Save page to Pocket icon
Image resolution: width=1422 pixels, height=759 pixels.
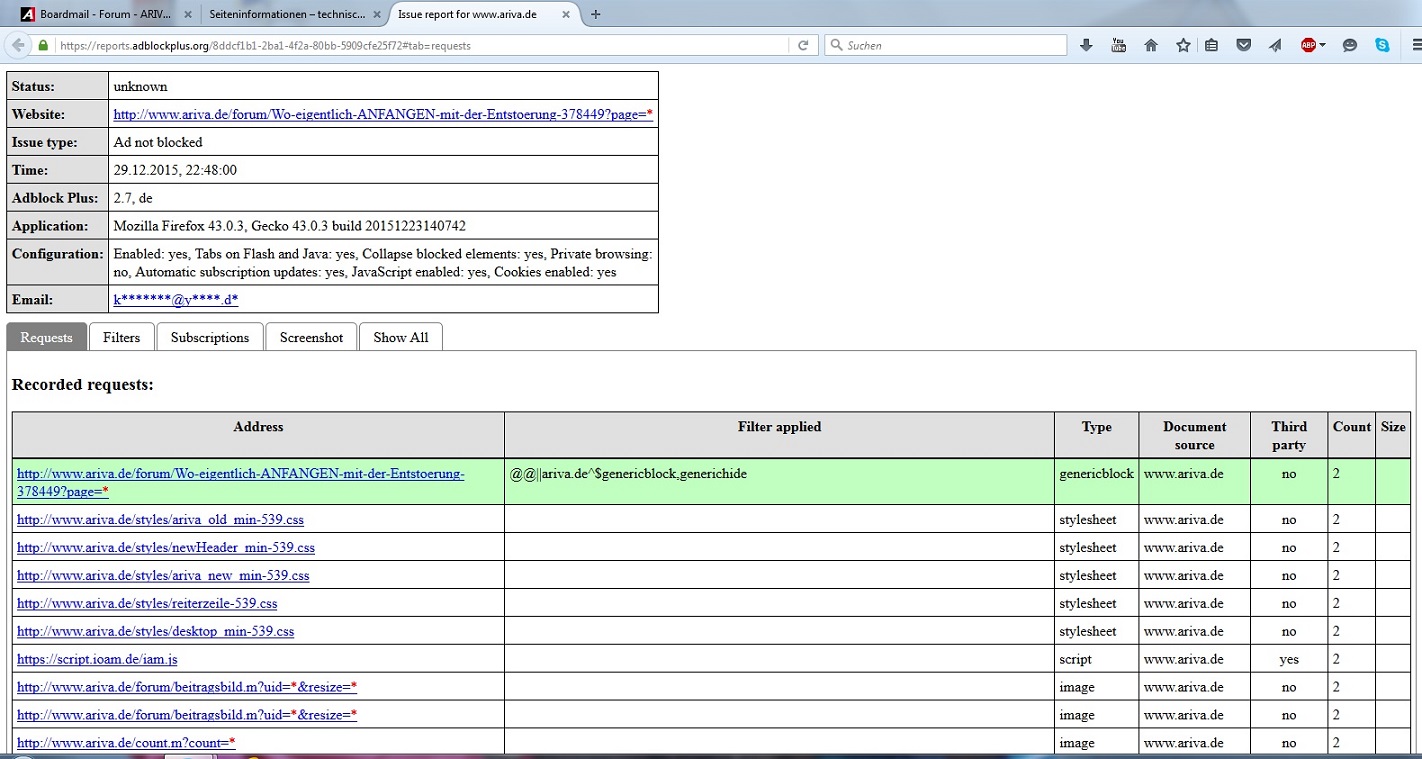[1243, 45]
